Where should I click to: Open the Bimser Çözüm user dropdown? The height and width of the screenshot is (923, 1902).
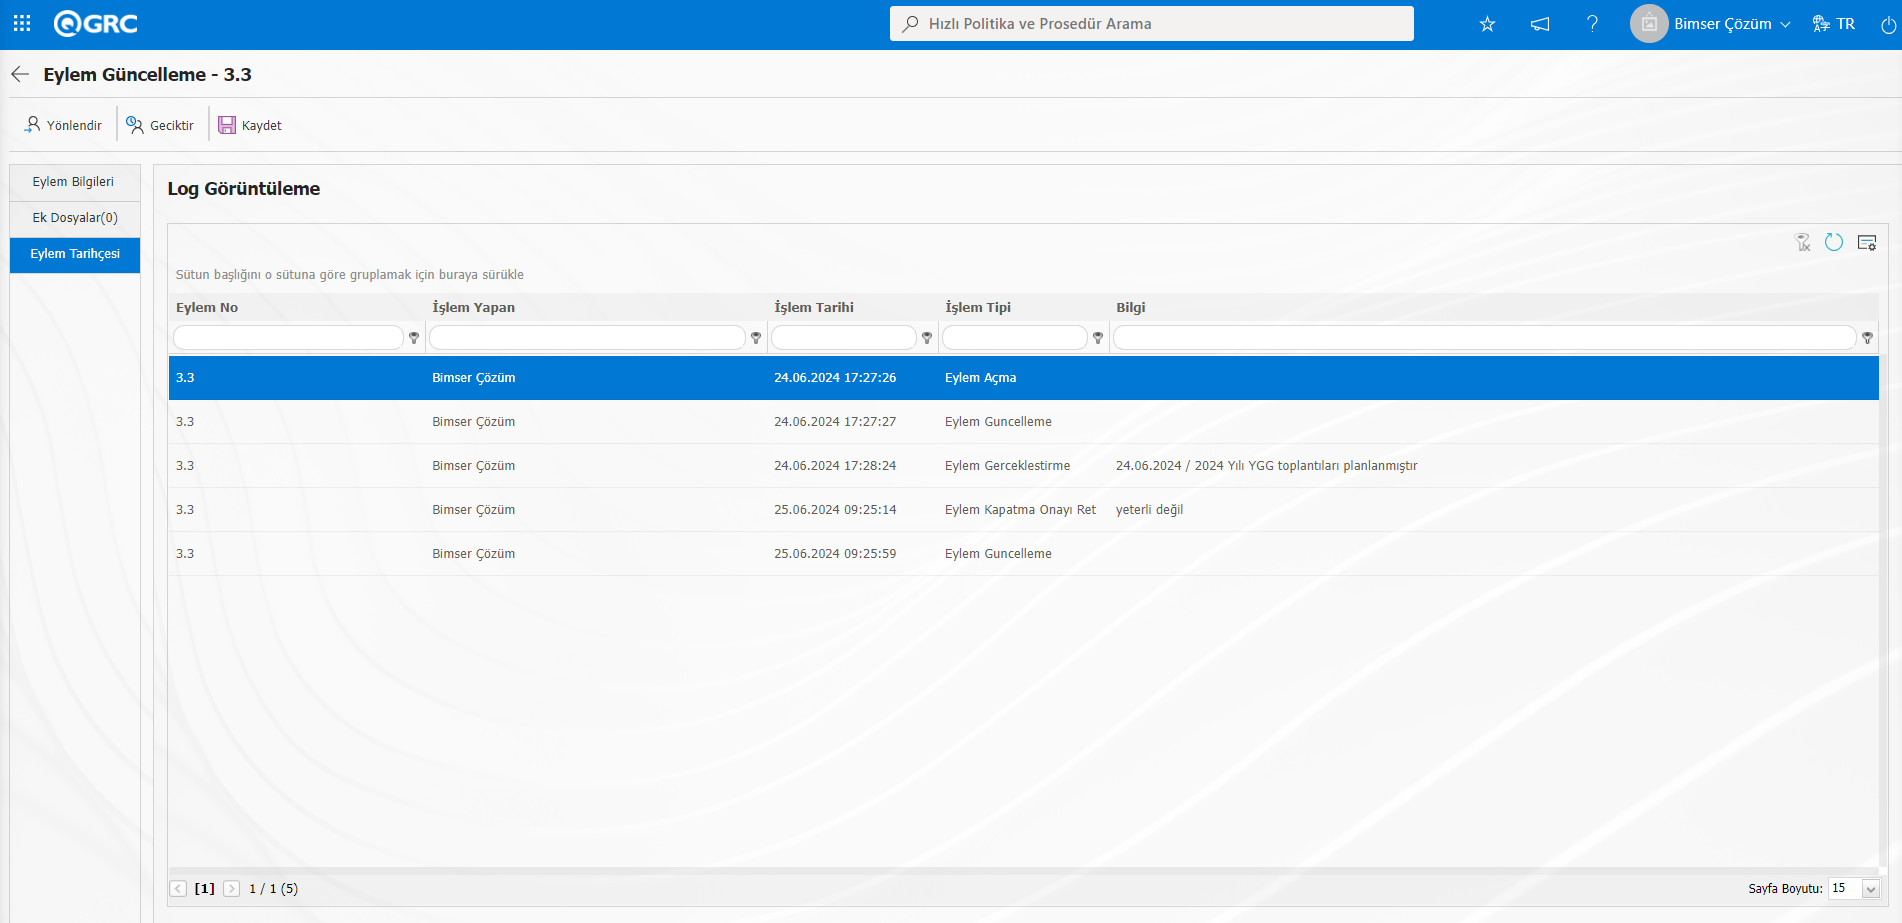pos(1731,24)
